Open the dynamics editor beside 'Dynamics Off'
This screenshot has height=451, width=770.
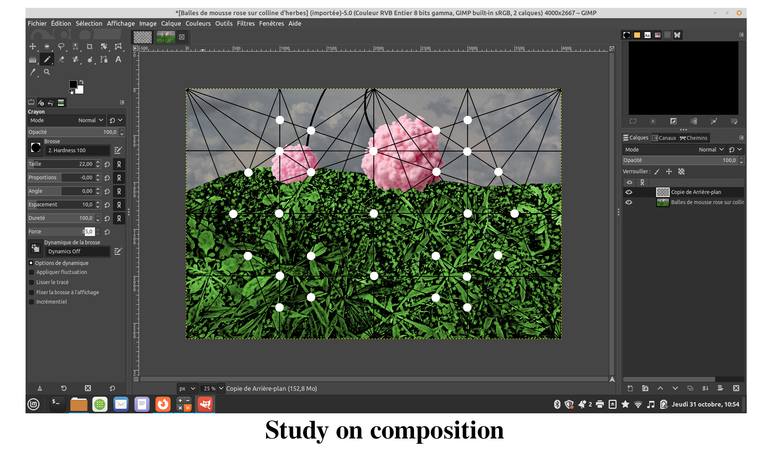pyautogui.click(x=118, y=251)
